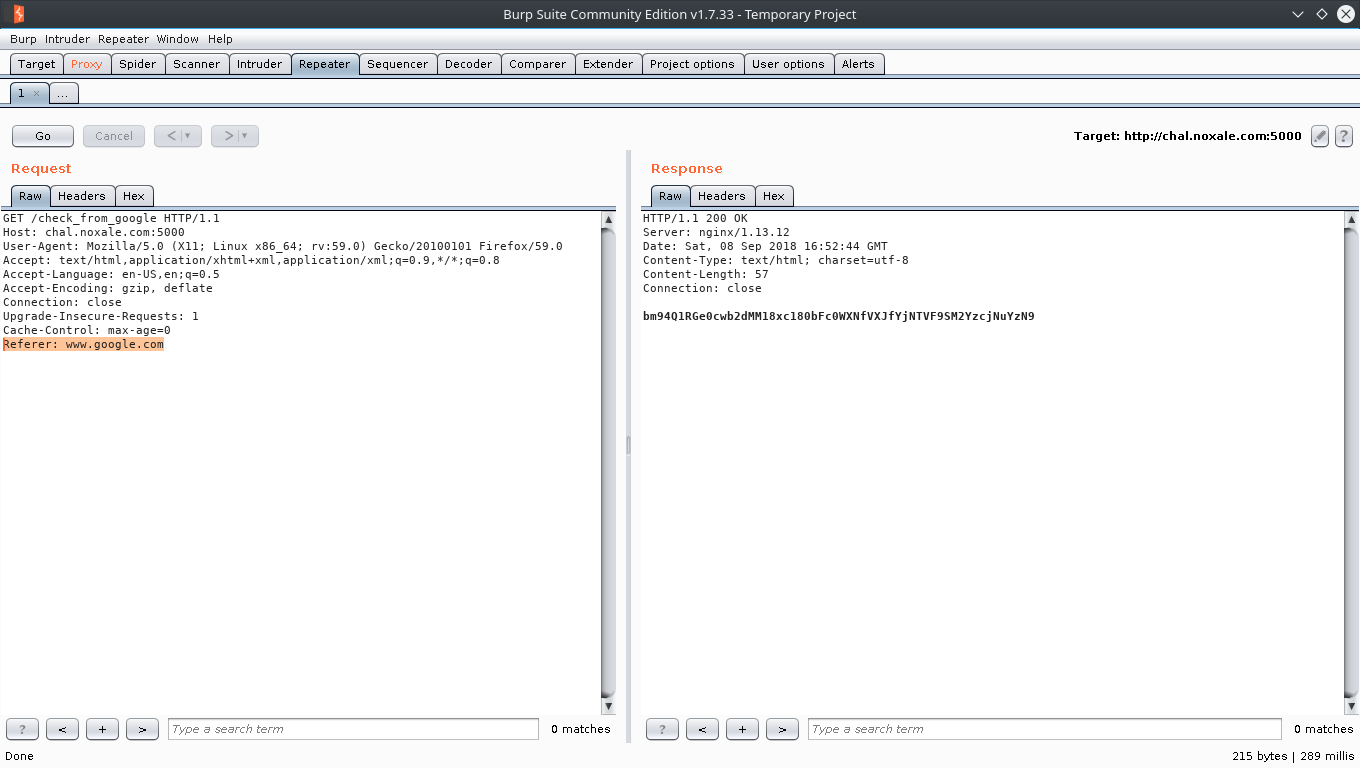Switch response to Hex view
This screenshot has width=1360, height=768.
tap(773, 196)
